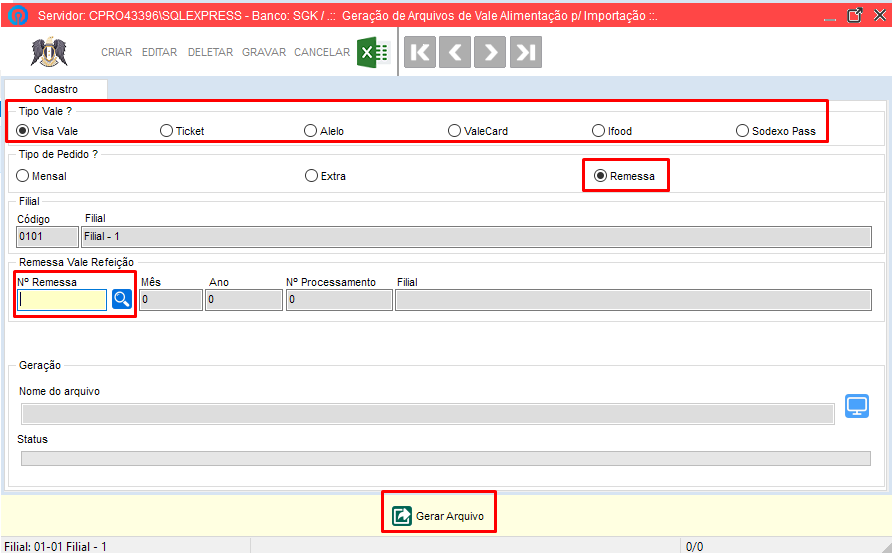
Task: Click the Nº Remessa search magnifier icon
Action: (x=122, y=299)
